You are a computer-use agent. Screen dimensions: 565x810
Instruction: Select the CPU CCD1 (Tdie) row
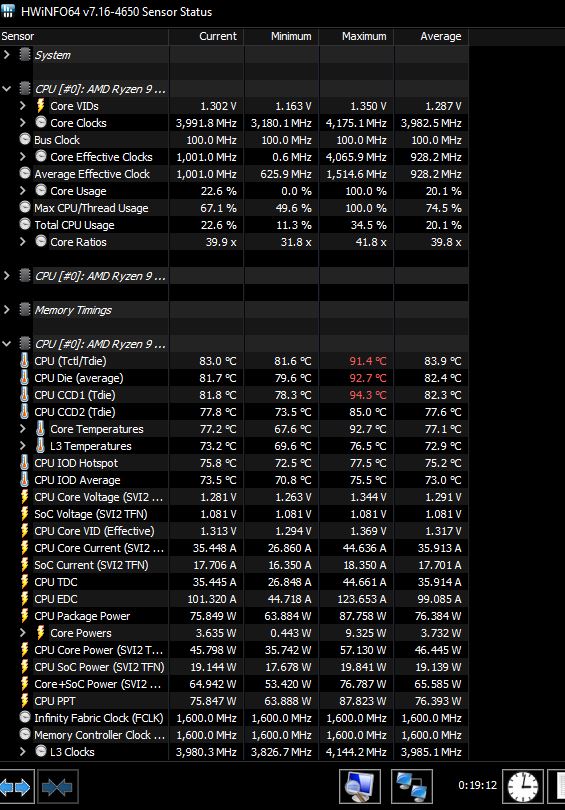[x=234, y=395]
